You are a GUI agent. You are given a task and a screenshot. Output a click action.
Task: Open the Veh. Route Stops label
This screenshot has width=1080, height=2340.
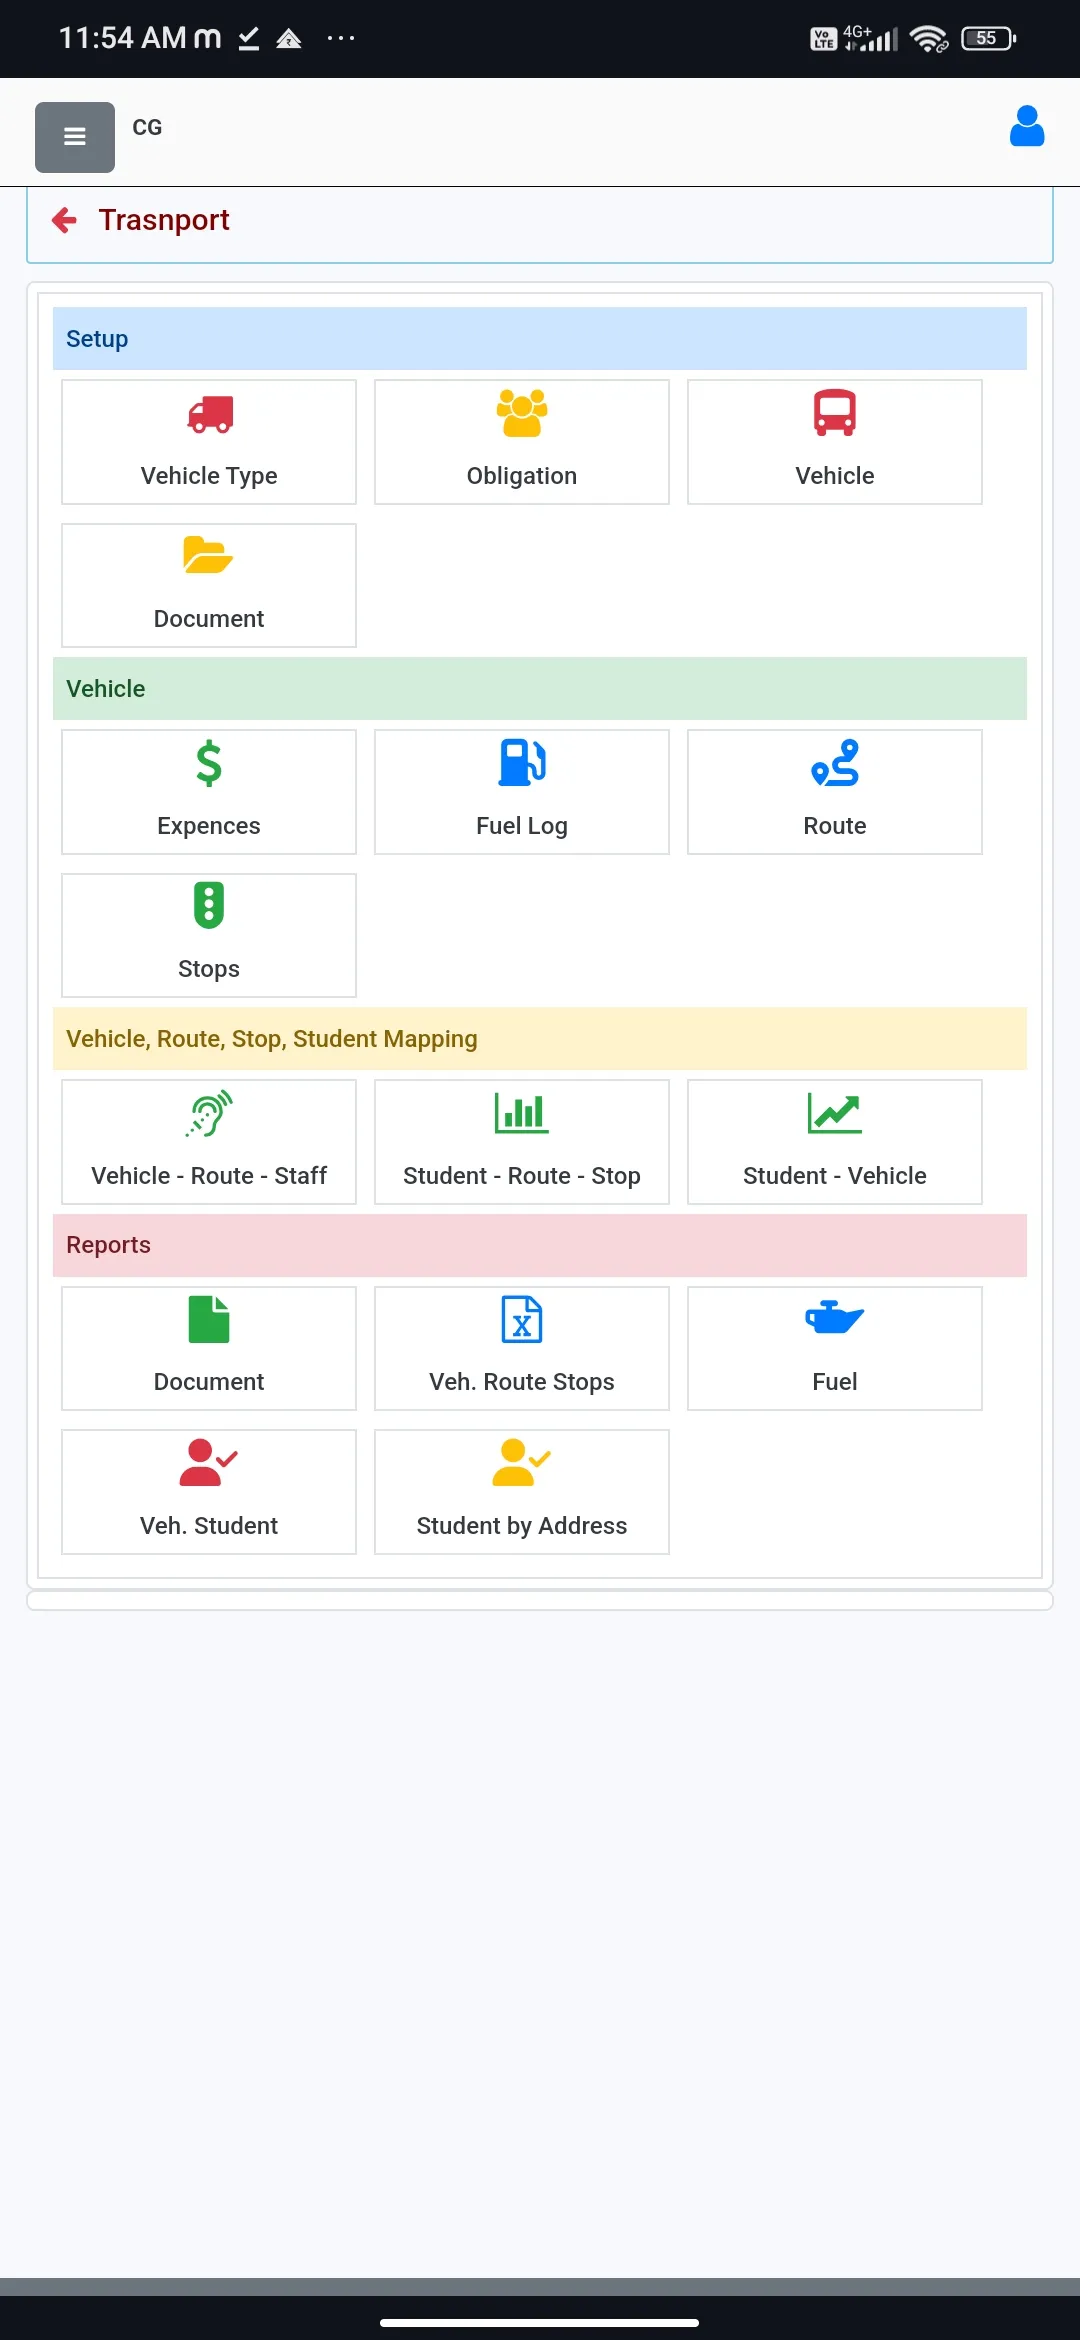click(x=522, y=1382)
